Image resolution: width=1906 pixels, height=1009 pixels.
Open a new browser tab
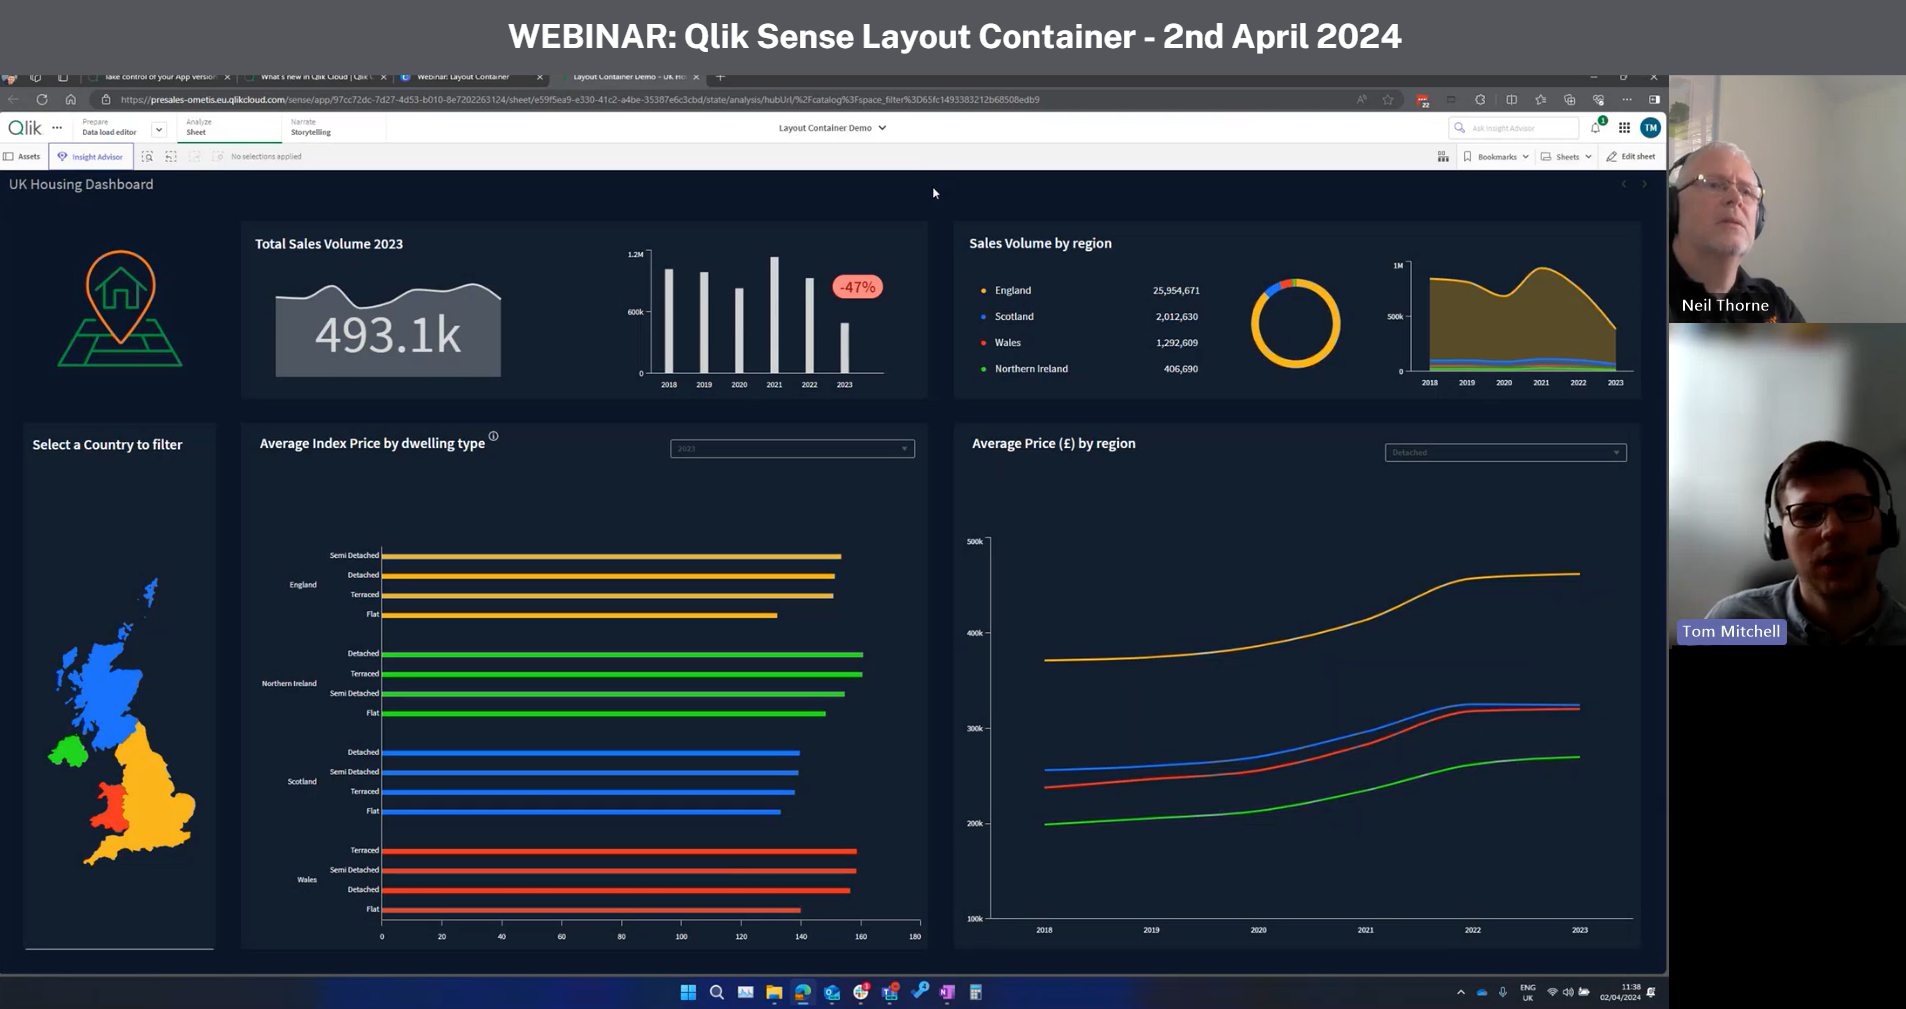click(x=720, y=77)
